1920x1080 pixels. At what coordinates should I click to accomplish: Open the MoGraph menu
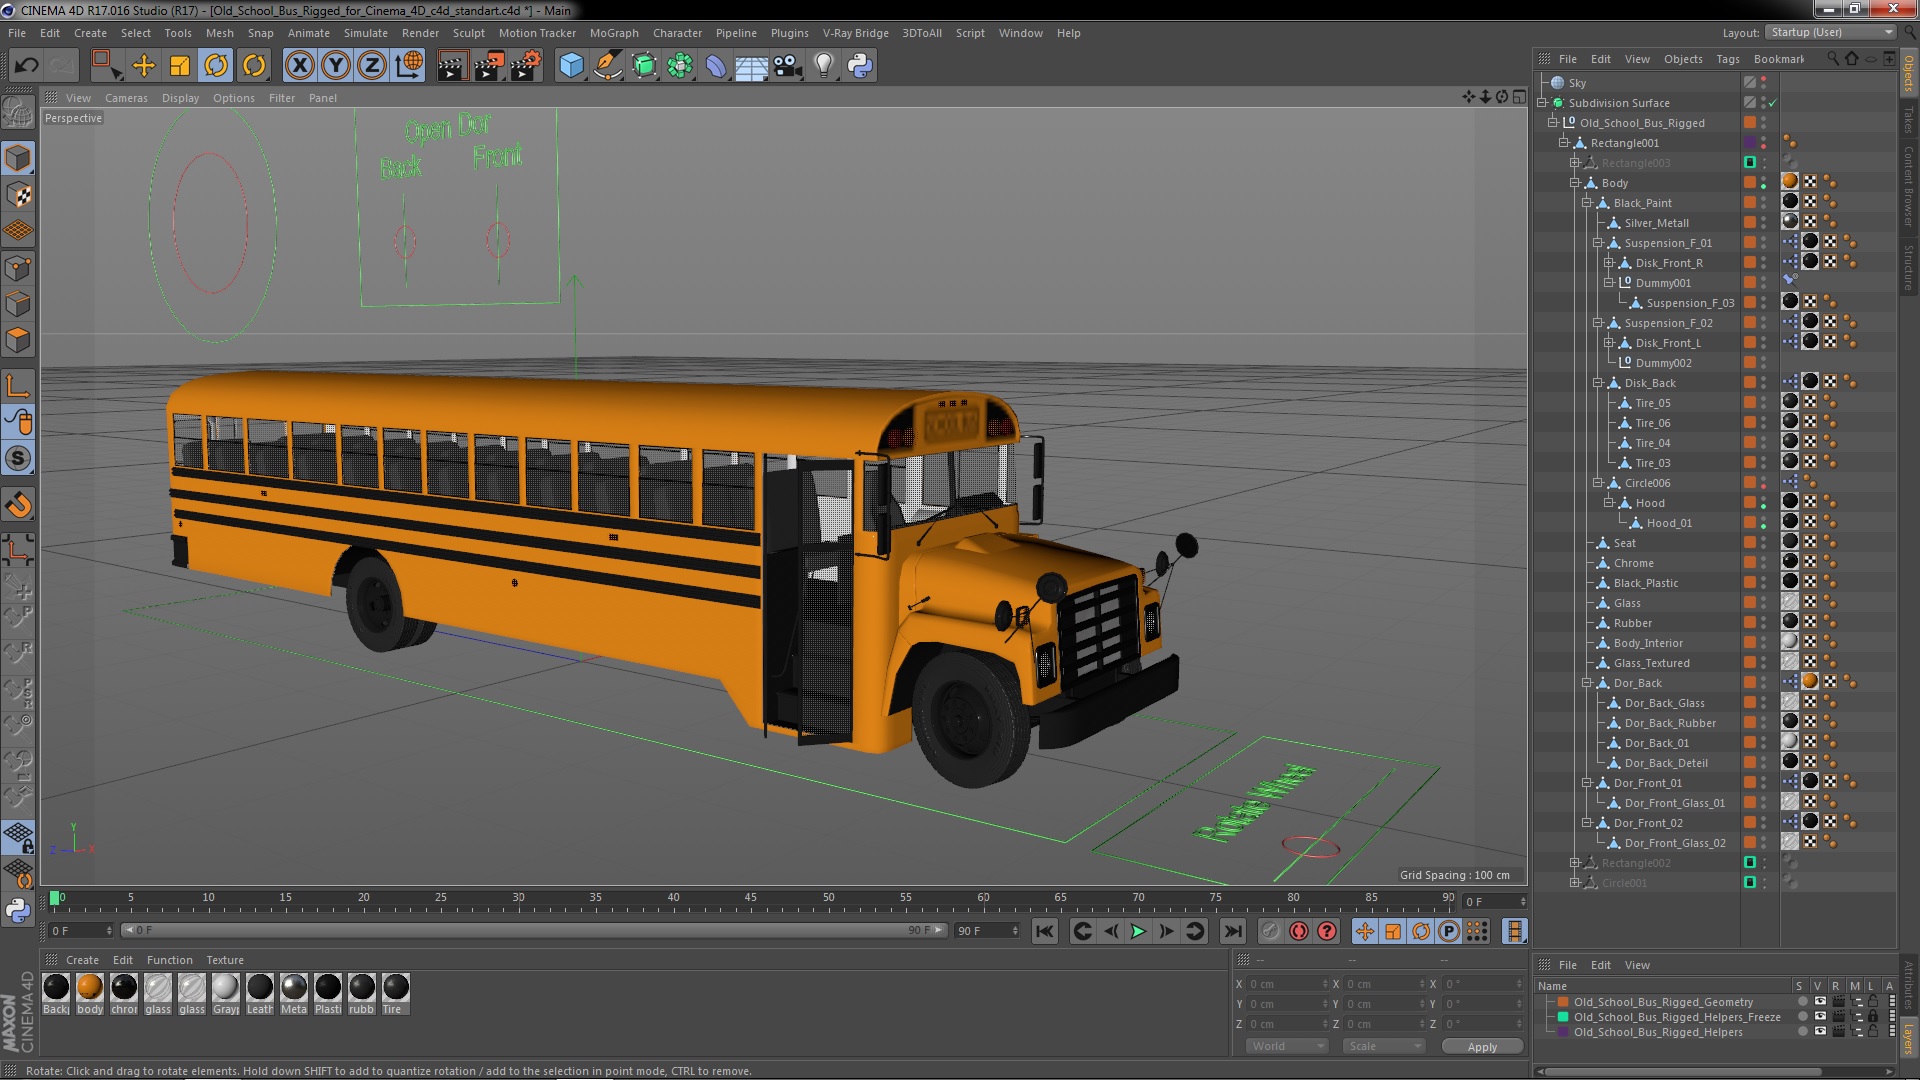614,33
